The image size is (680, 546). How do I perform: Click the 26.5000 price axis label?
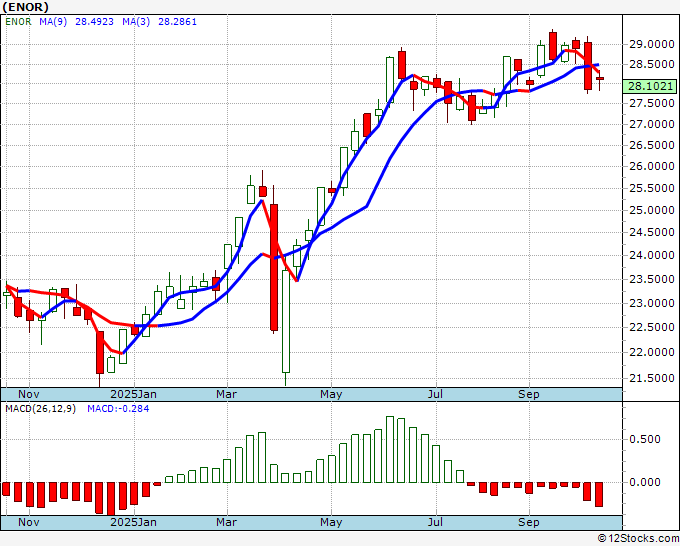pos(651,145)
